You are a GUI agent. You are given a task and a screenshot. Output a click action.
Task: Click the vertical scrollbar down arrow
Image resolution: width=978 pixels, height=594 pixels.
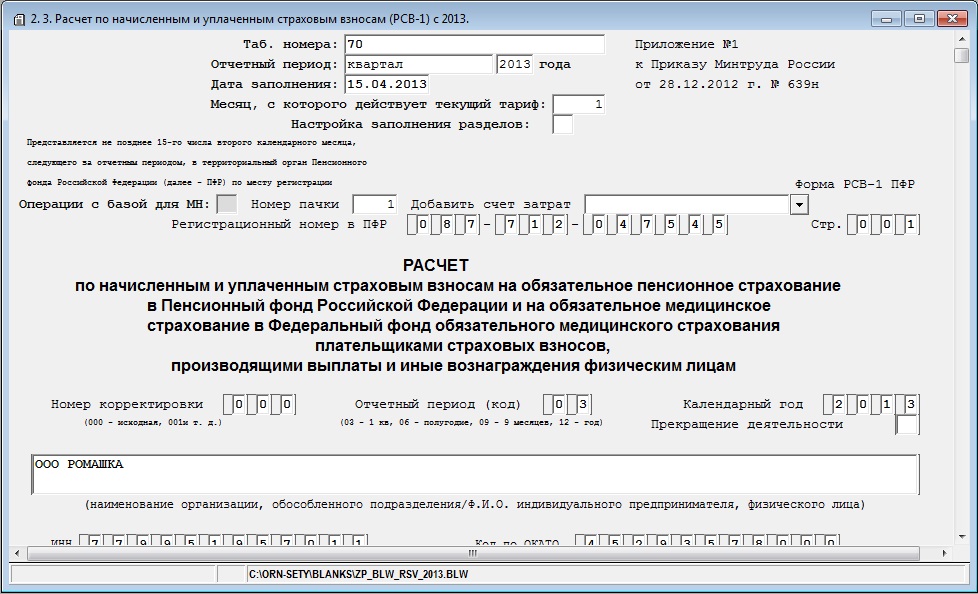961,537
